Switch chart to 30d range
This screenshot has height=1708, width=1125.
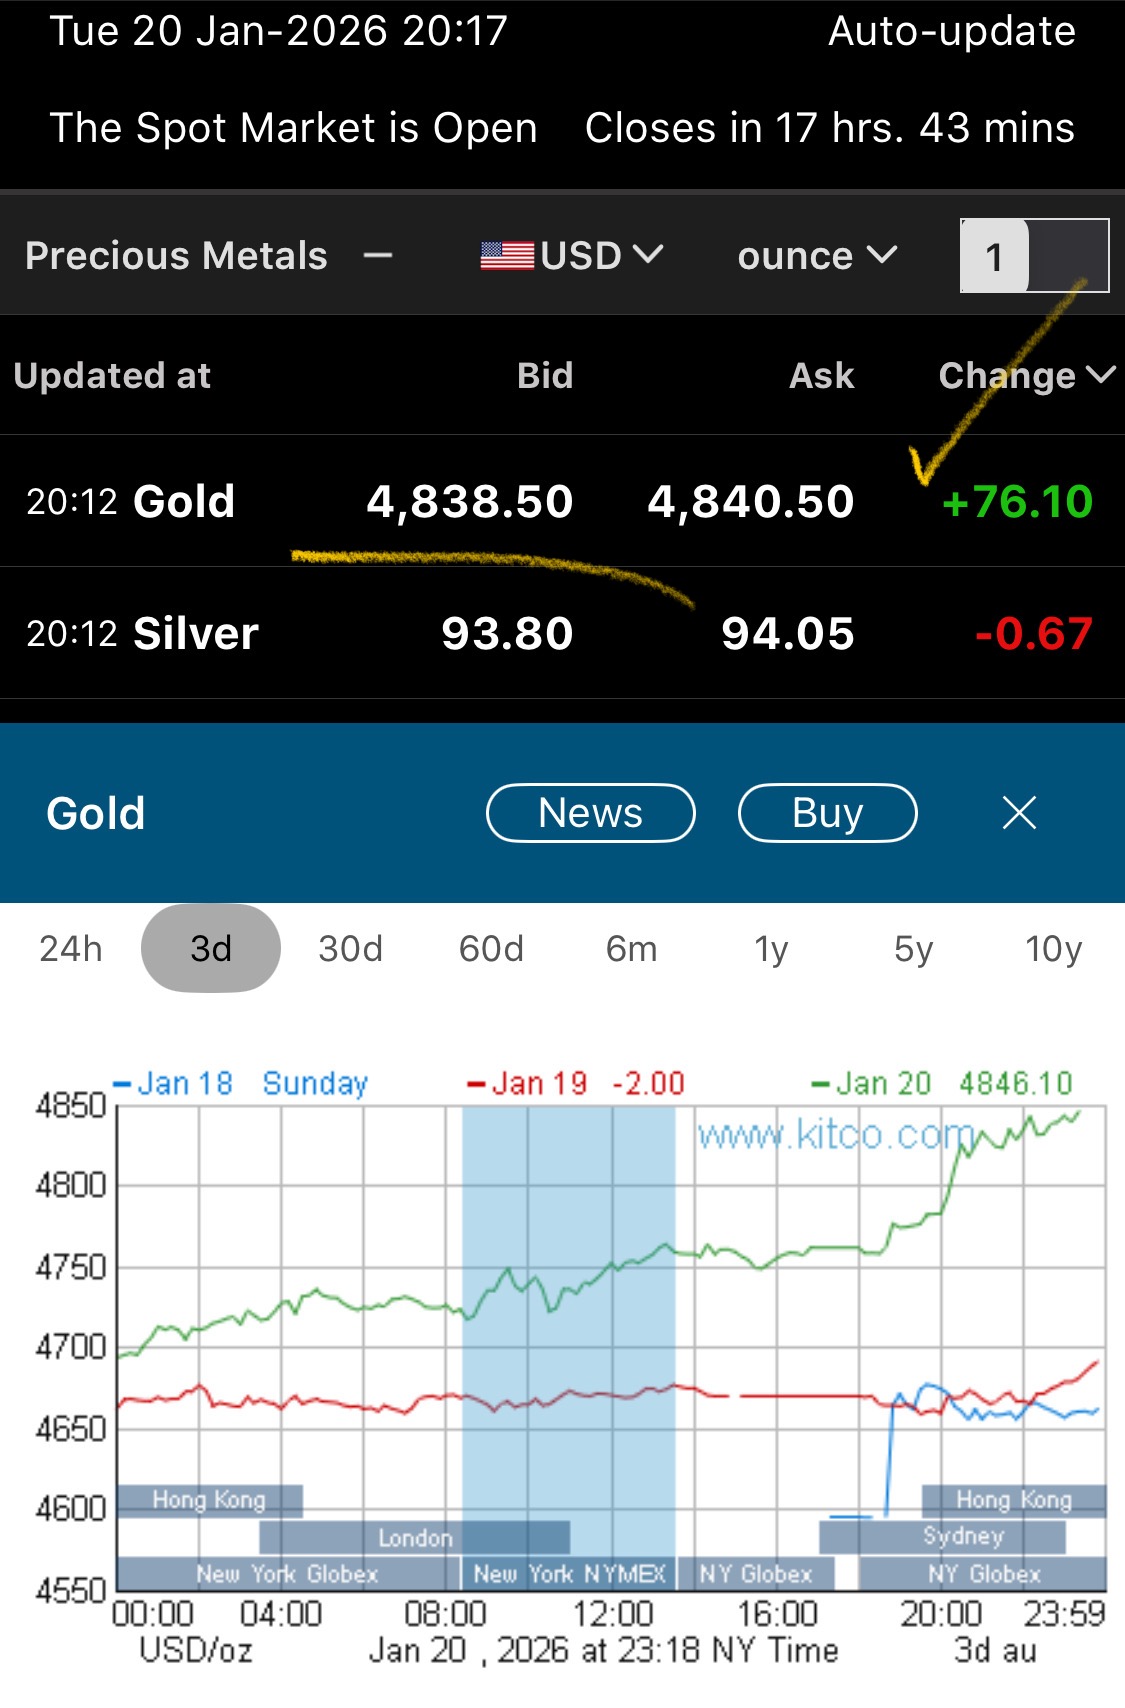tap(350, 948)
